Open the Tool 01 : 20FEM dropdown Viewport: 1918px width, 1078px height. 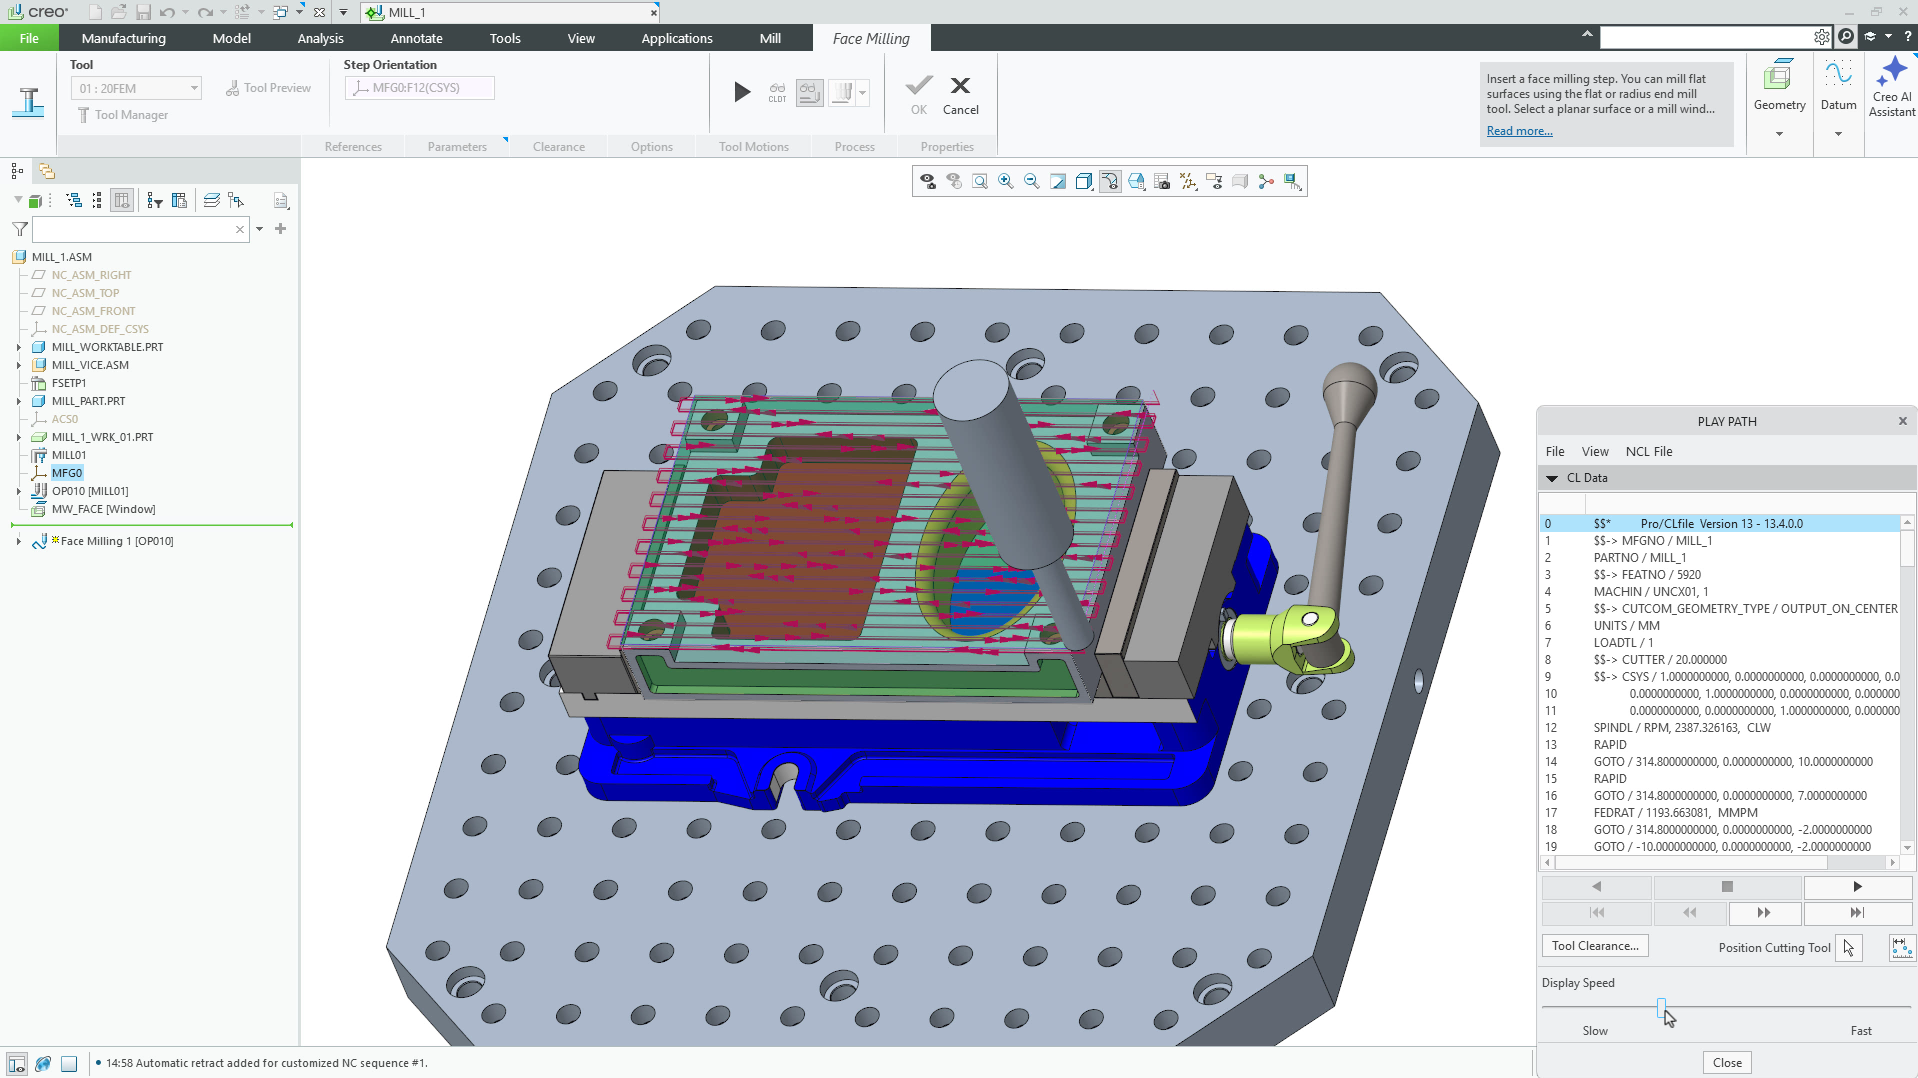click(x=136, y=88)
